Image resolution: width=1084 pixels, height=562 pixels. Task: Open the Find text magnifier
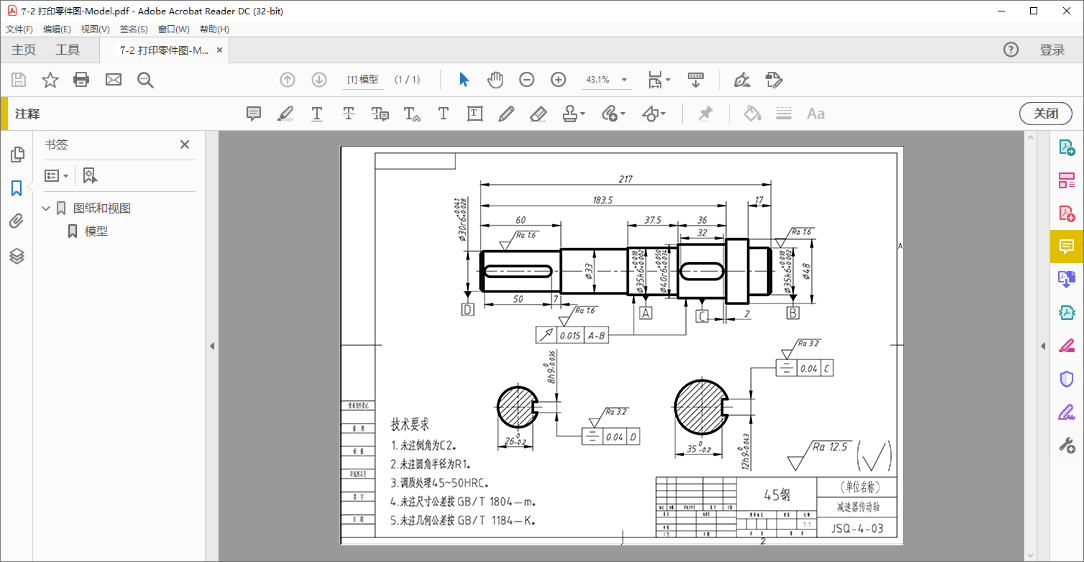pyautogui.click(x=145, y=80)
